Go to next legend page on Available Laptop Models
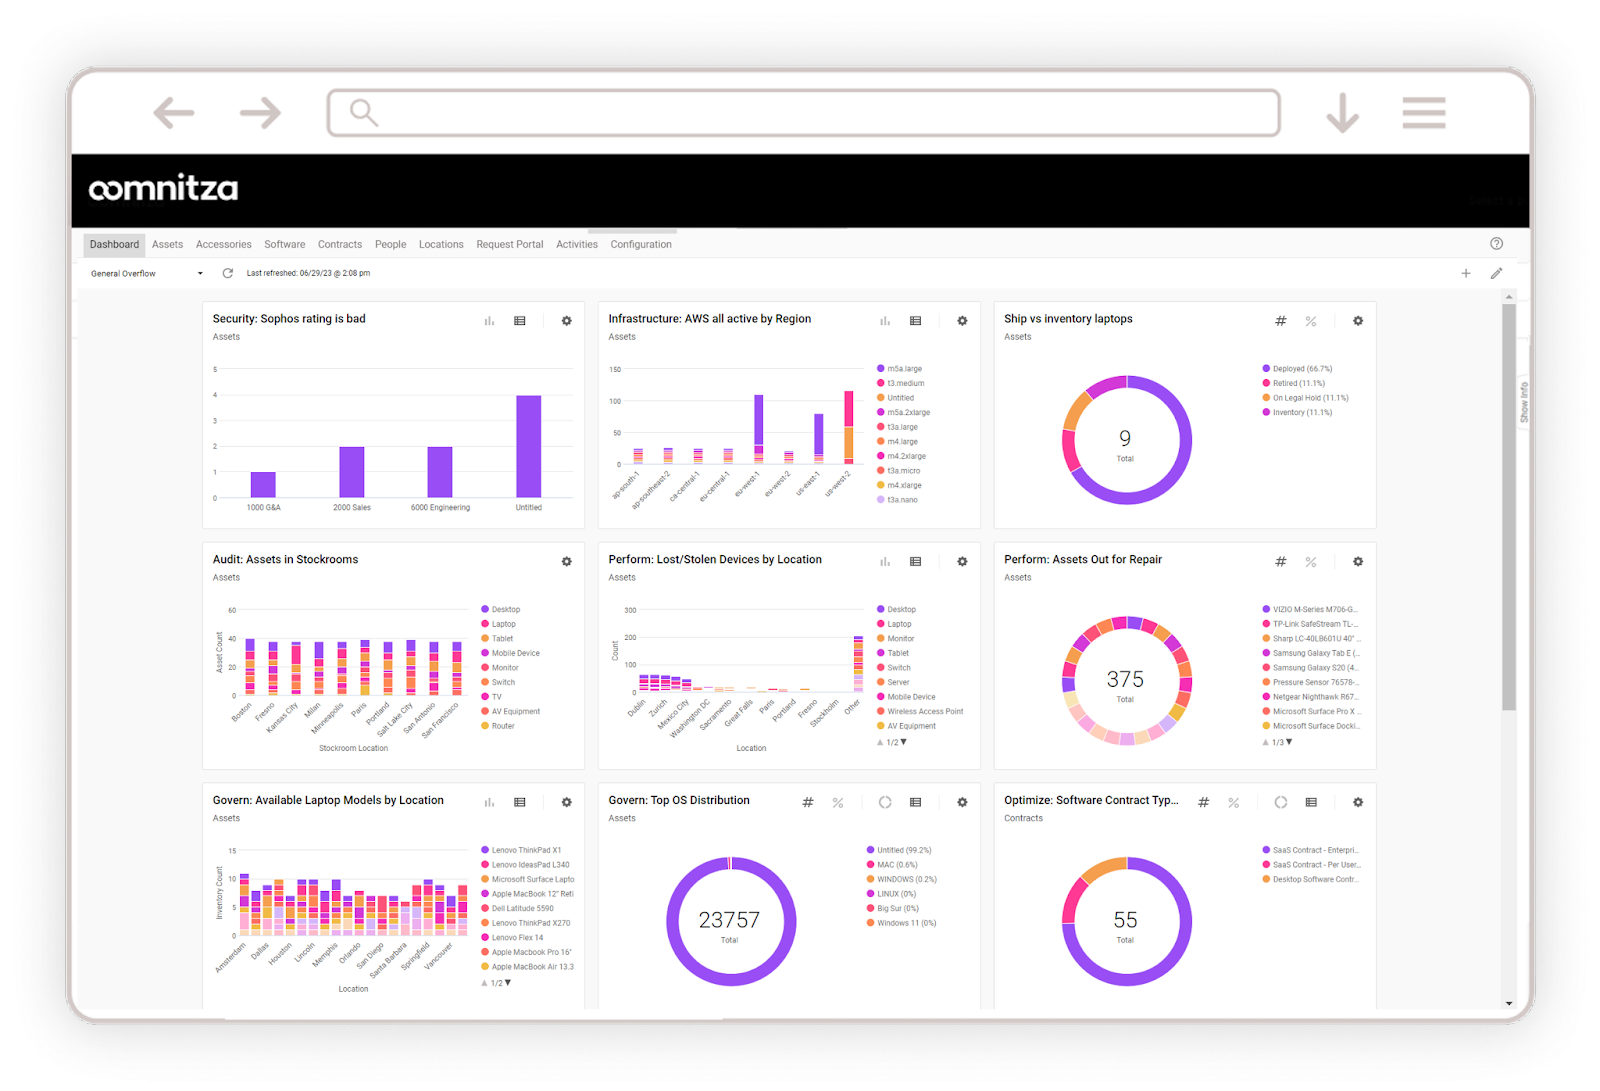Viewport: 1600px width, 1091px height. (x=508, y=983)
